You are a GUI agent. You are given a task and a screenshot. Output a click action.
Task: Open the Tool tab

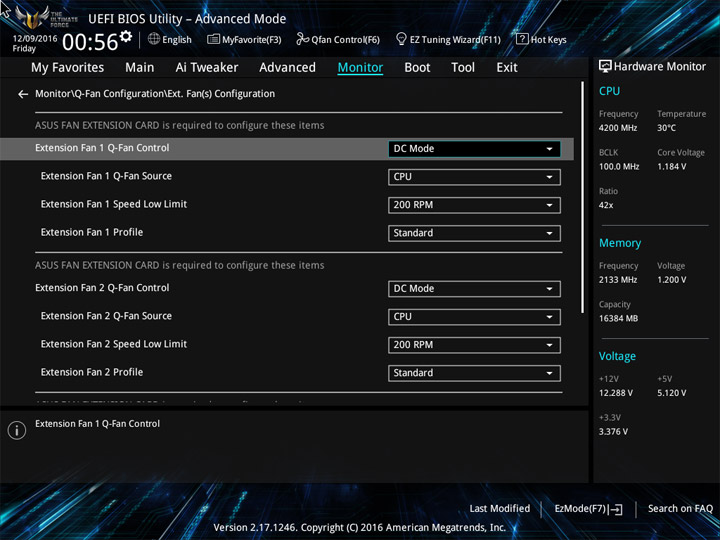(x=463, y=68)
